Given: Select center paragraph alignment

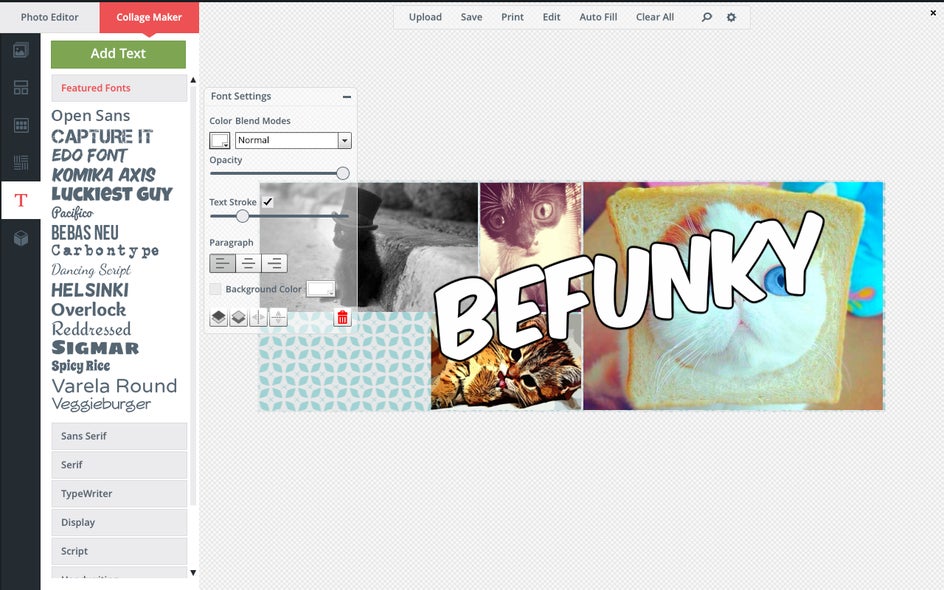Looking at the screenshot, I should pos(248,263).
